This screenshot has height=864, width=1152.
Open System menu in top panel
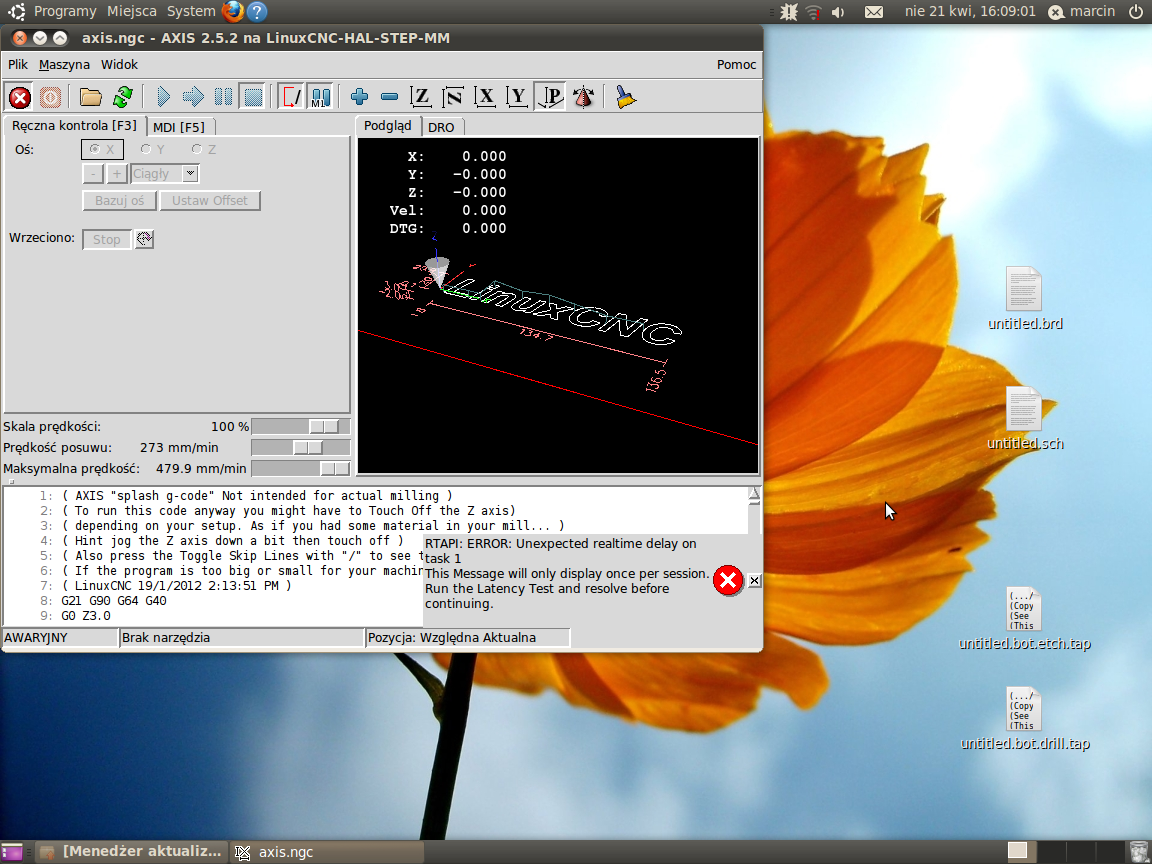(x=191, y=11)
